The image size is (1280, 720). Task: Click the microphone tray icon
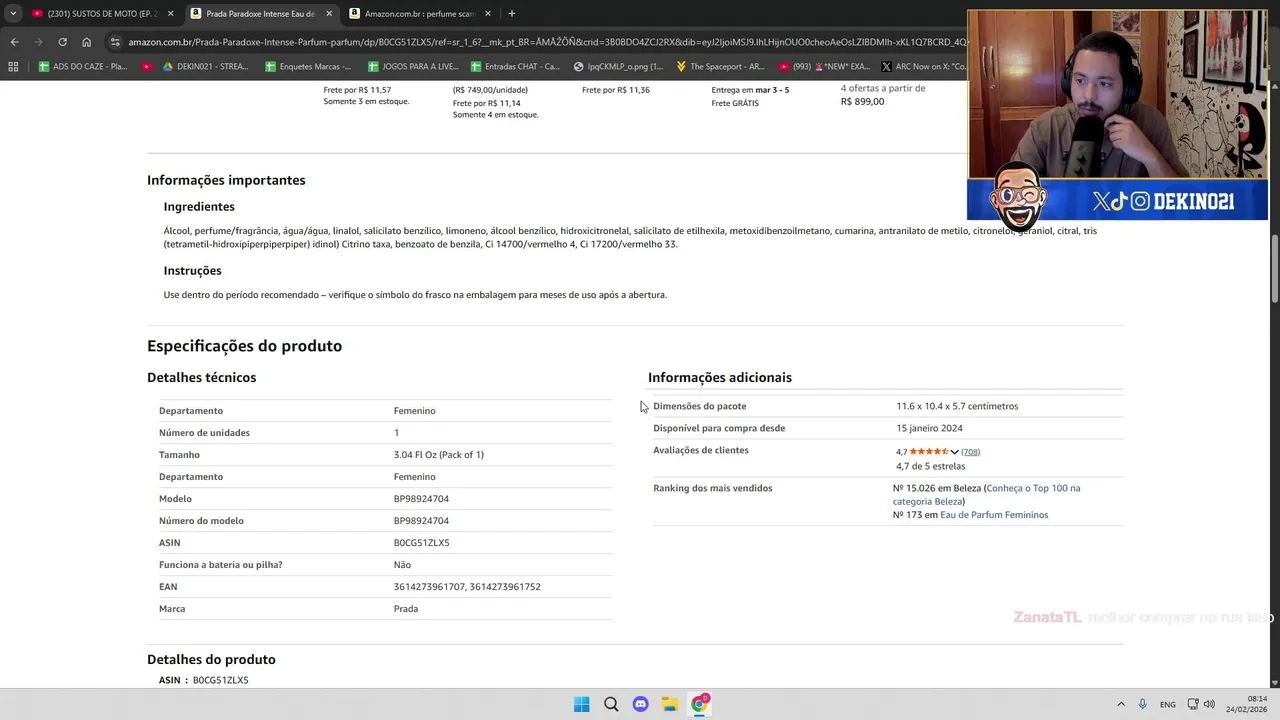pyautogui.click(x=1142, y=704)
